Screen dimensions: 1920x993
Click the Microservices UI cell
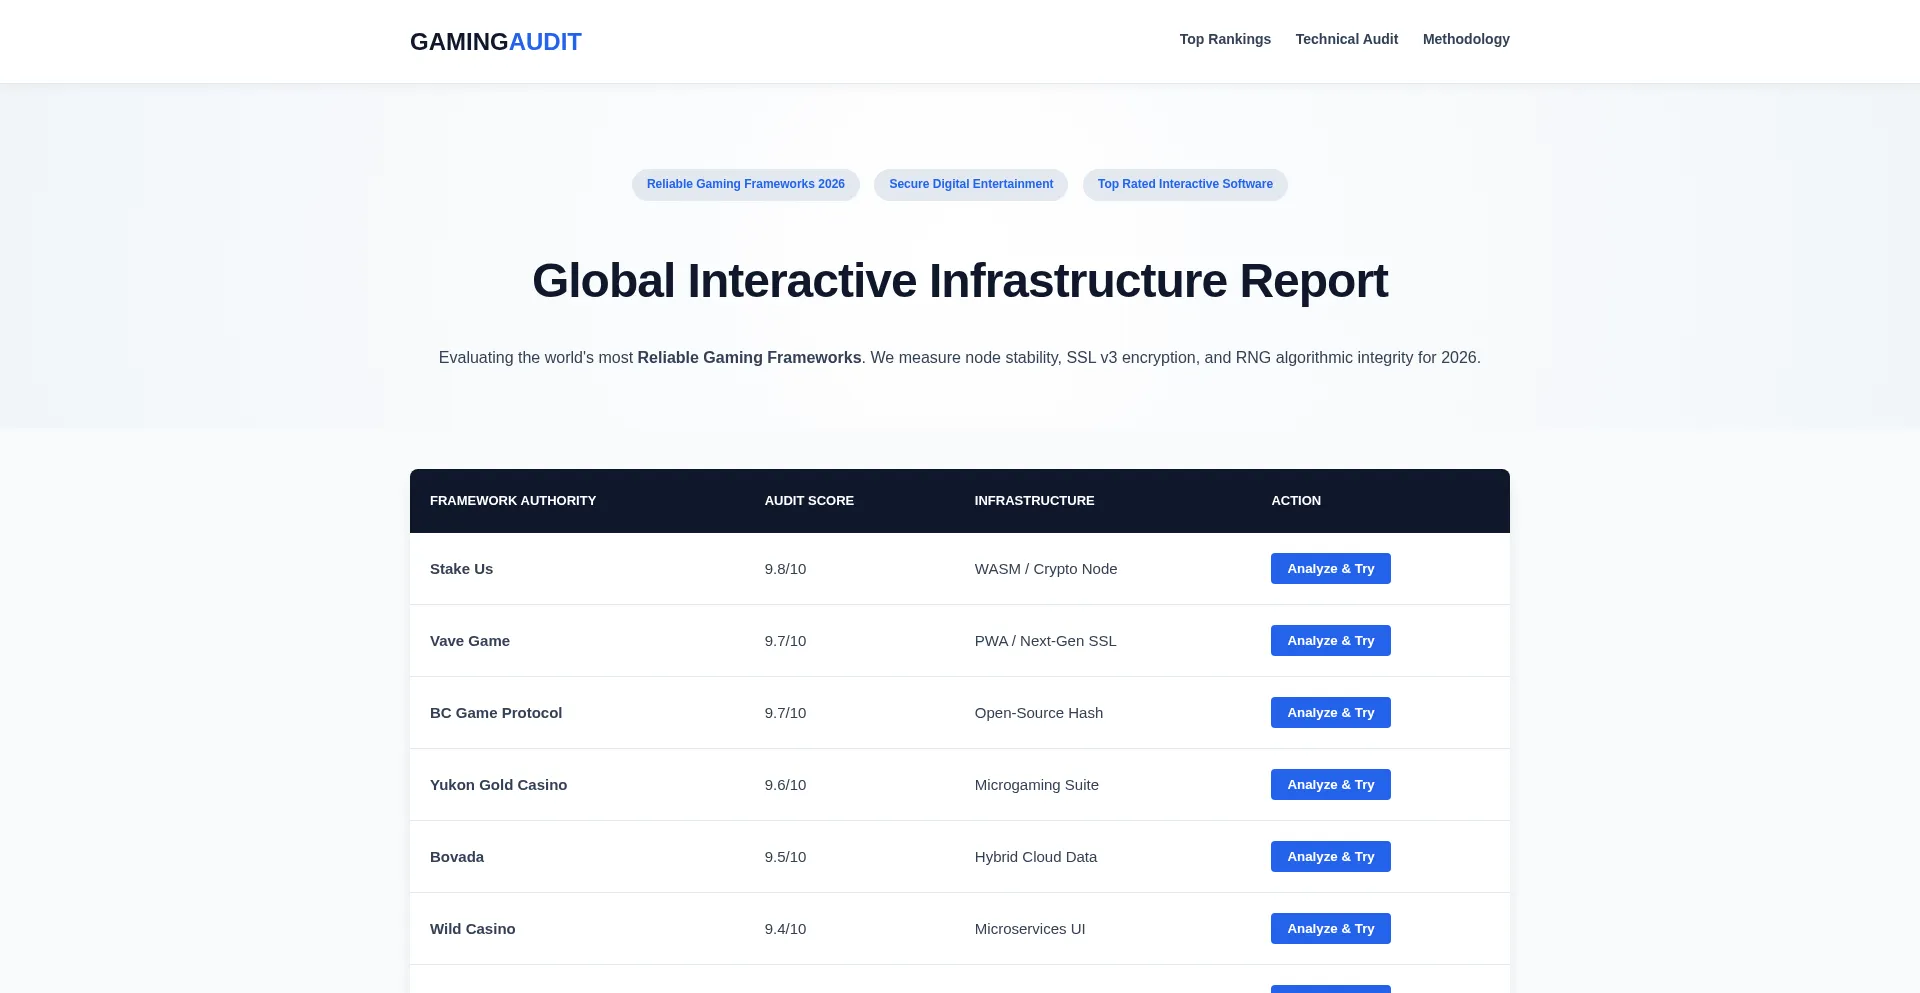point(1030,929)
